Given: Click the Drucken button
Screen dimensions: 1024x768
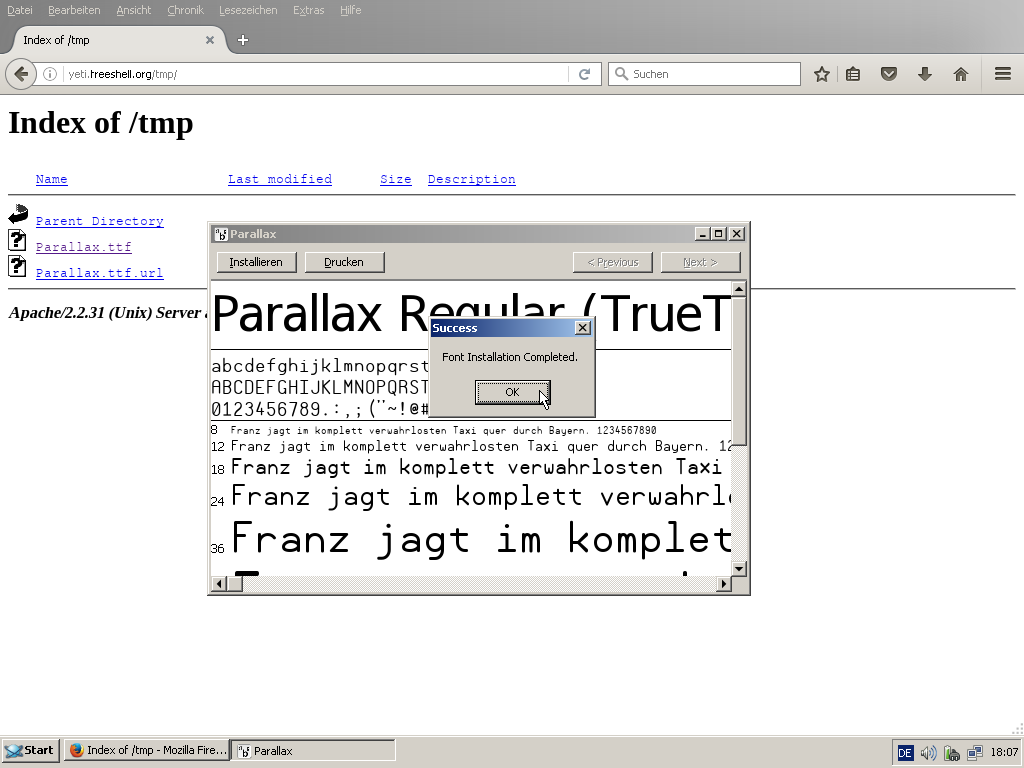Looking at the screenshot, I should (x=344, y=262).
